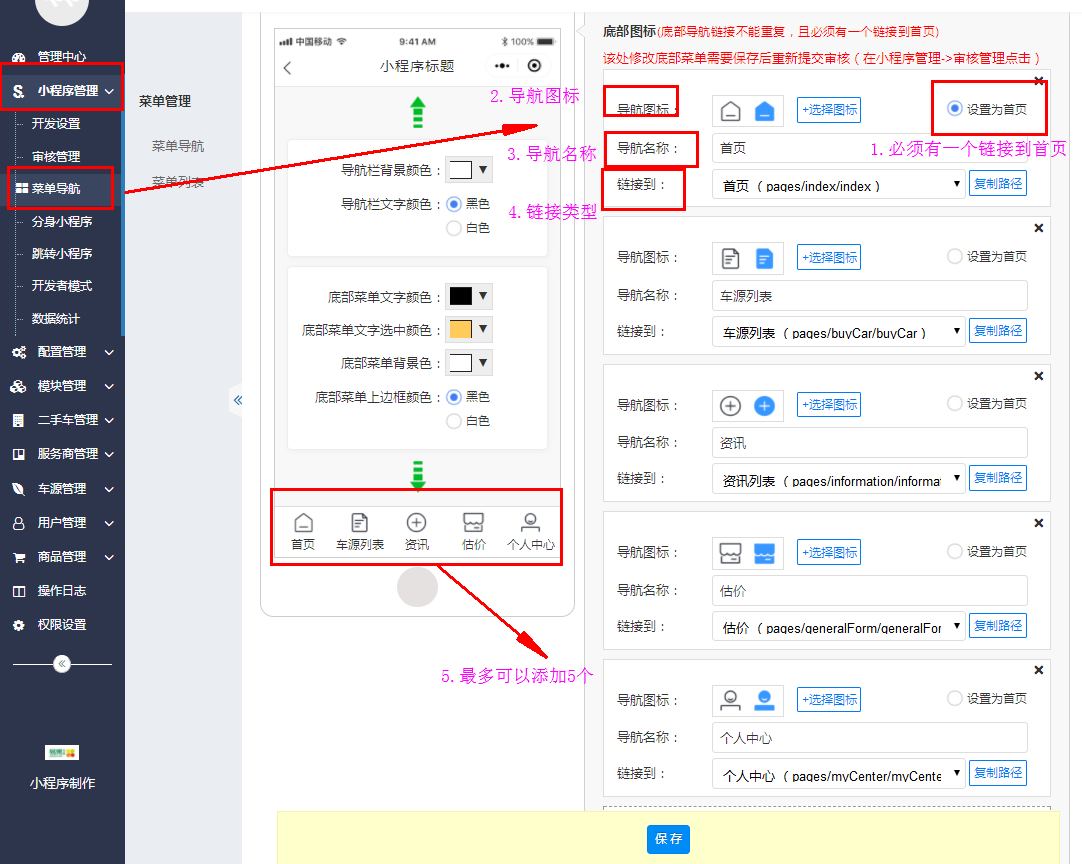Select the 估价 icon in the preview footer
The height and width of the screenshot is (864, 1082).
coord(473,521)
